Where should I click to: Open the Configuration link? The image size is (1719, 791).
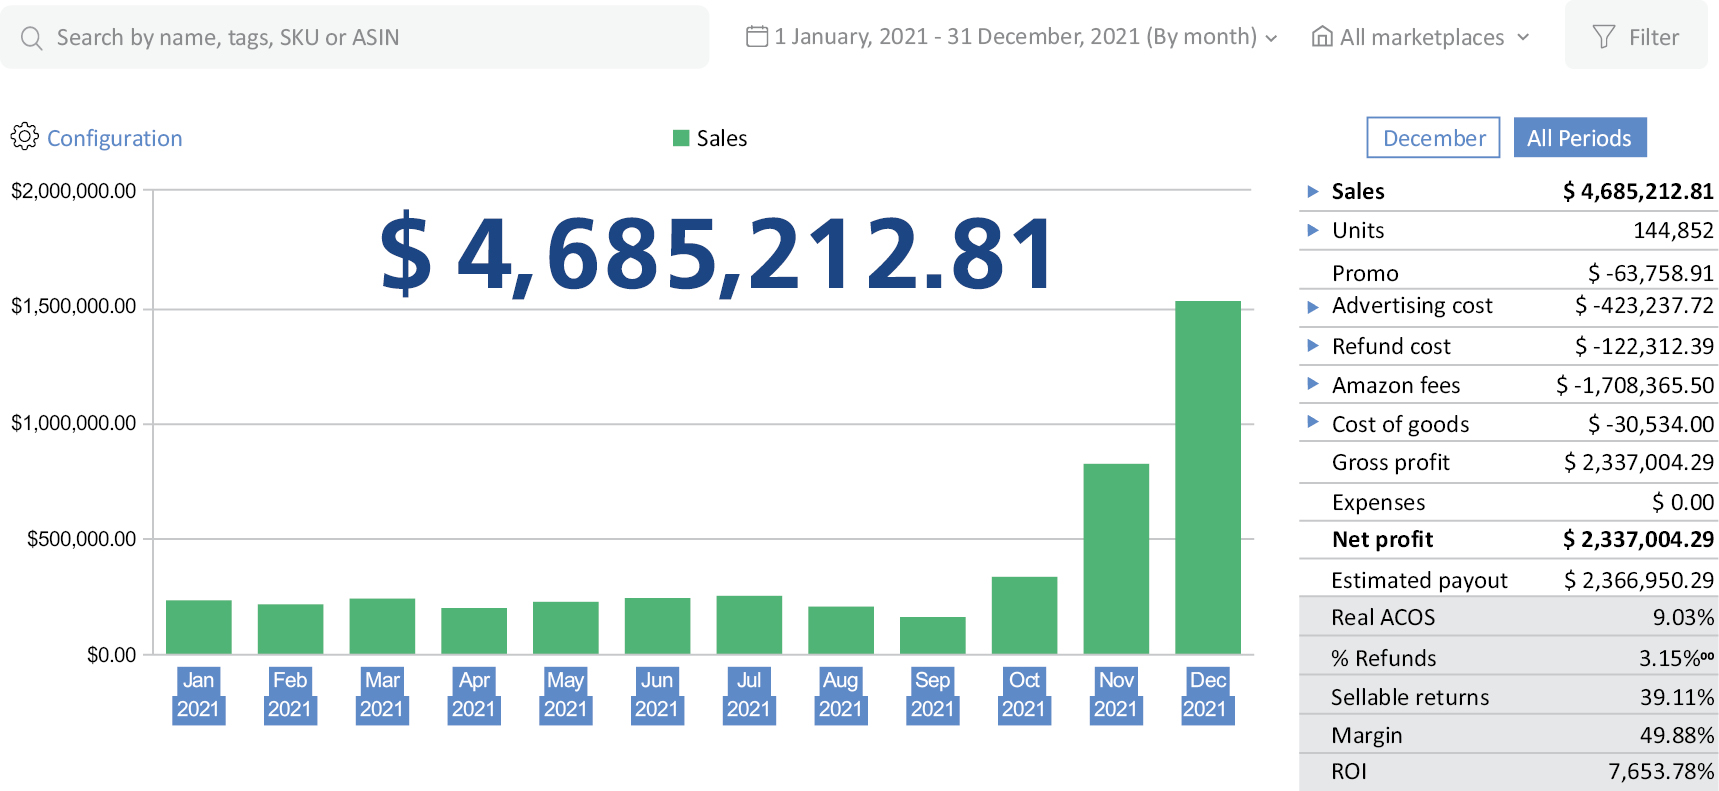[115, 138]
